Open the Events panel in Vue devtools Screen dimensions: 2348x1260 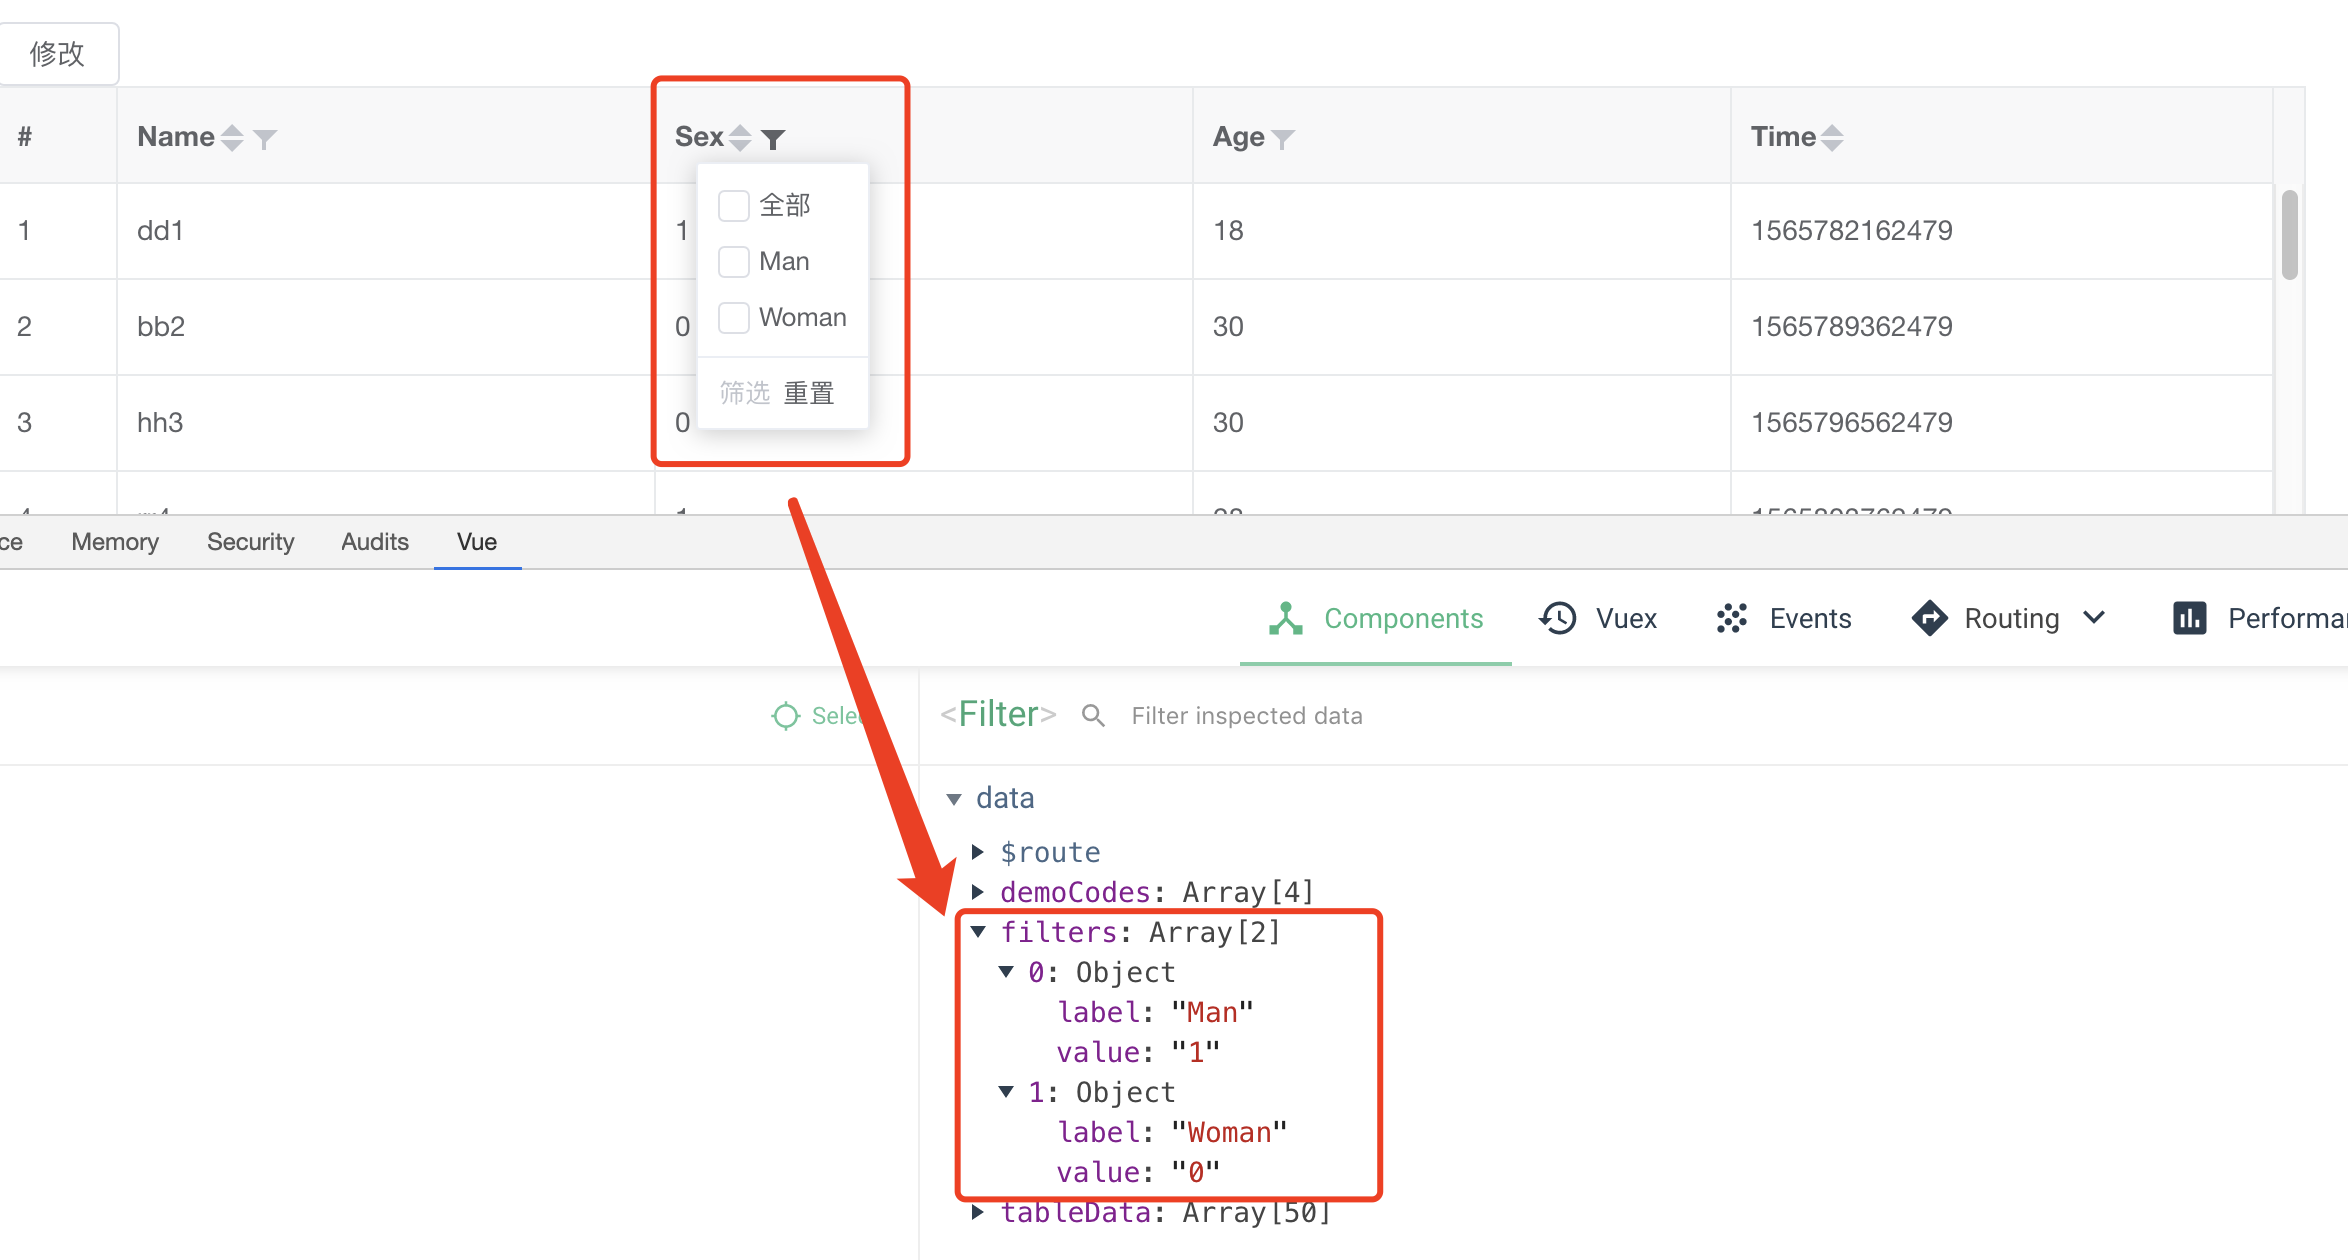click(1810, 618)
